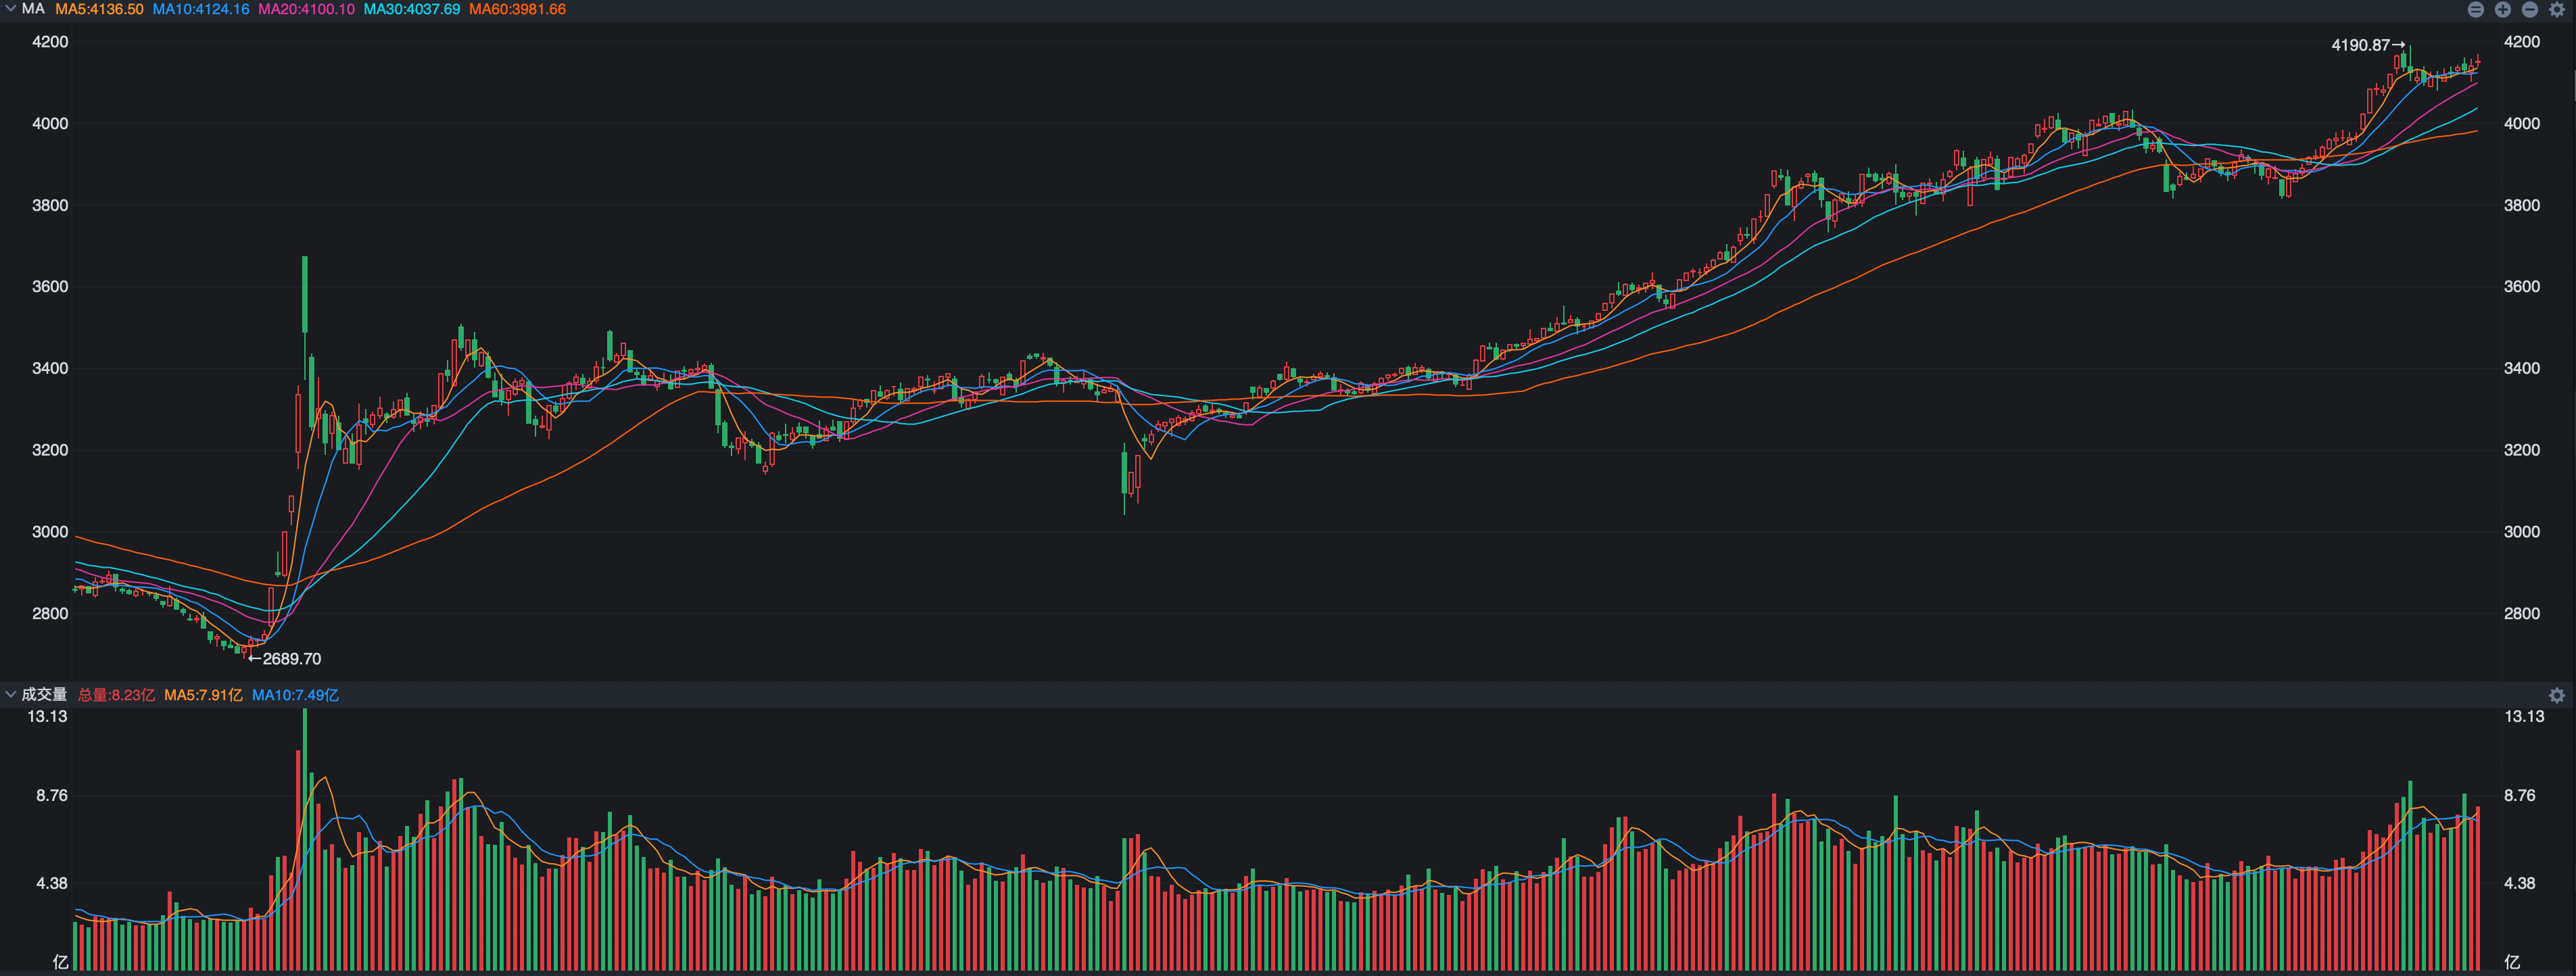Open the MA indicator label dropdown
Image resolution: width=2576 pixels, height=976 pixels.
coord(33,9)
